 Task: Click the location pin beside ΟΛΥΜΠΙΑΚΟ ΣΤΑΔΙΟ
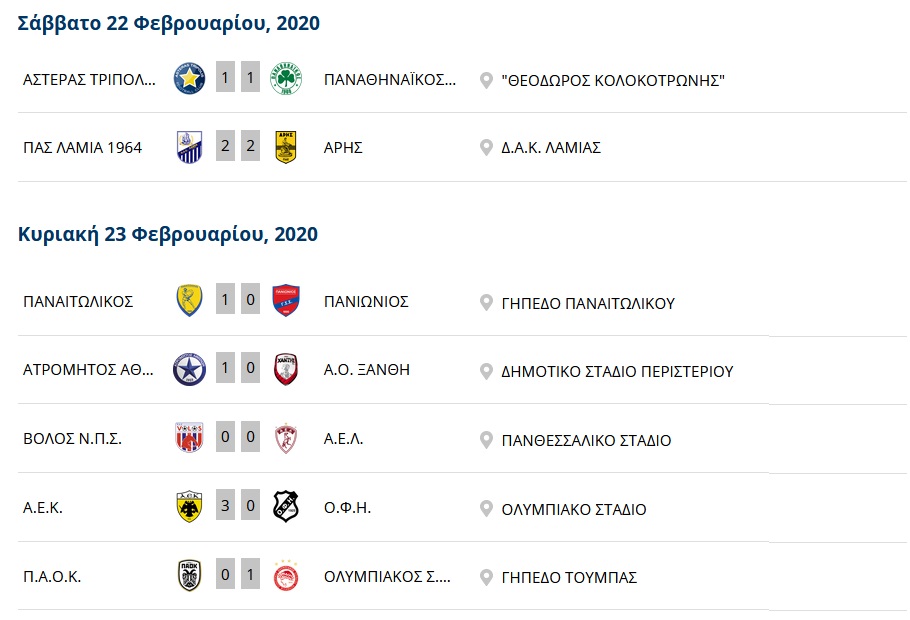point(487,509)
